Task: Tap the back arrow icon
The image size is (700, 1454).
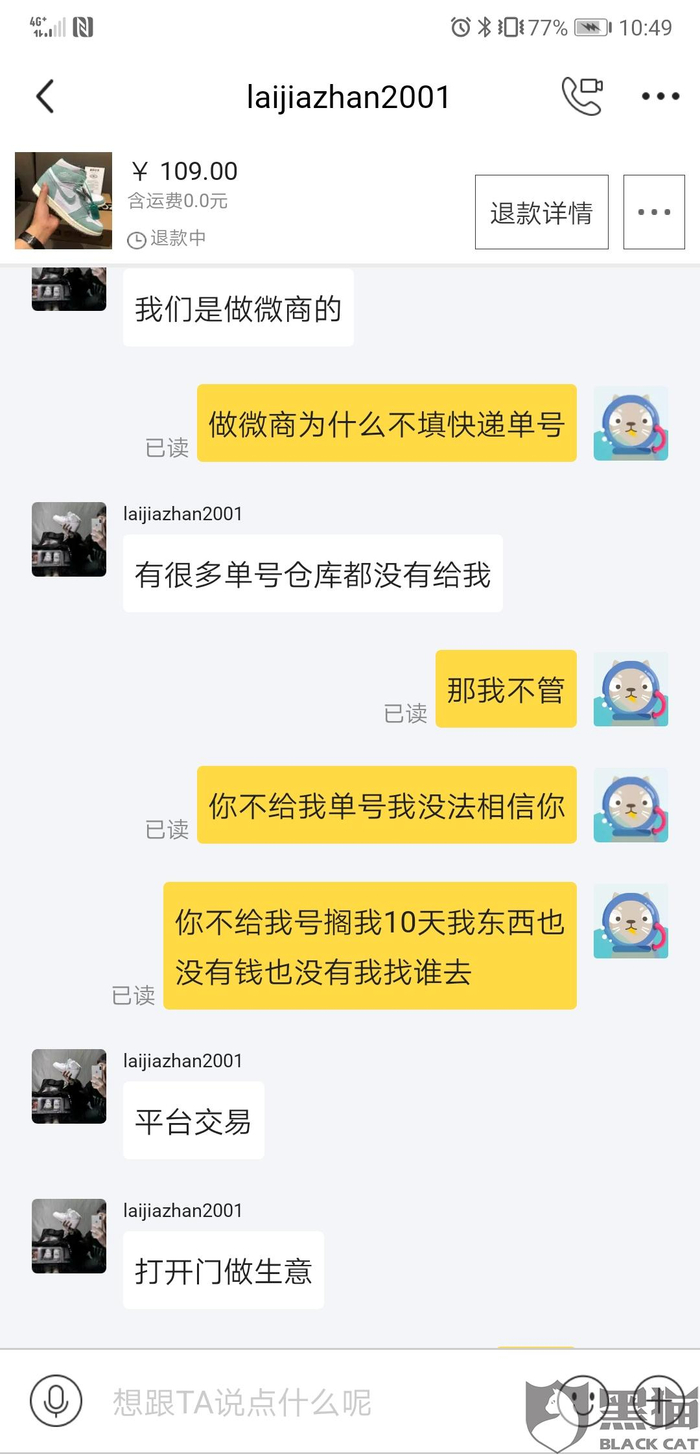Action: (x=44, y=97)
